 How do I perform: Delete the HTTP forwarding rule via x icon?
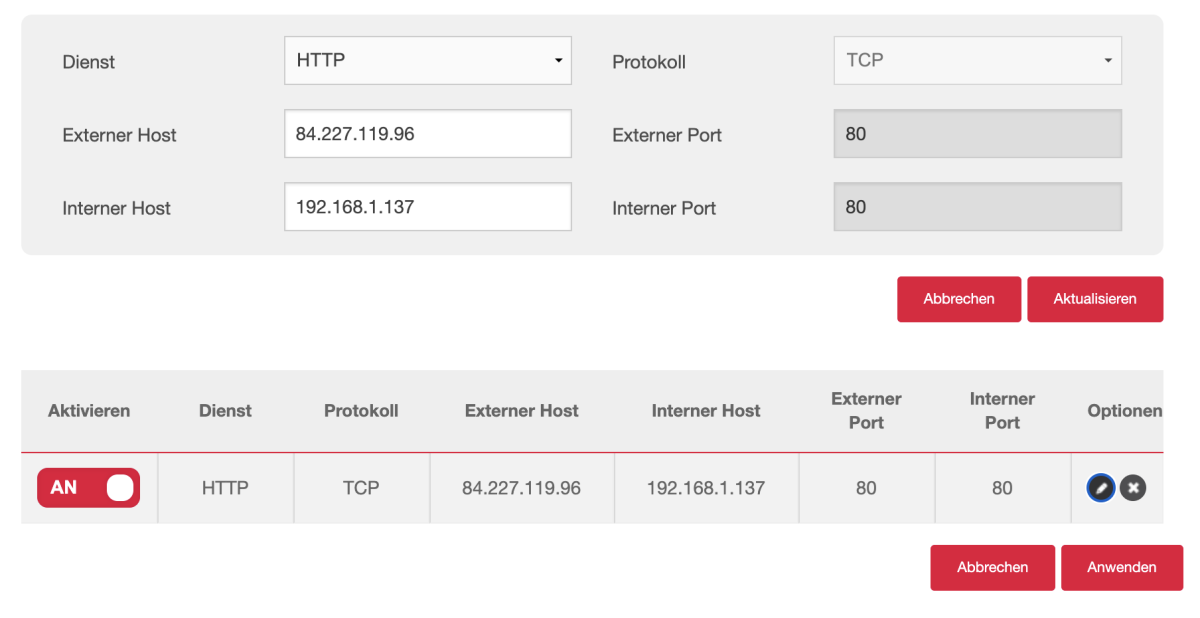tap(1133, 488)
